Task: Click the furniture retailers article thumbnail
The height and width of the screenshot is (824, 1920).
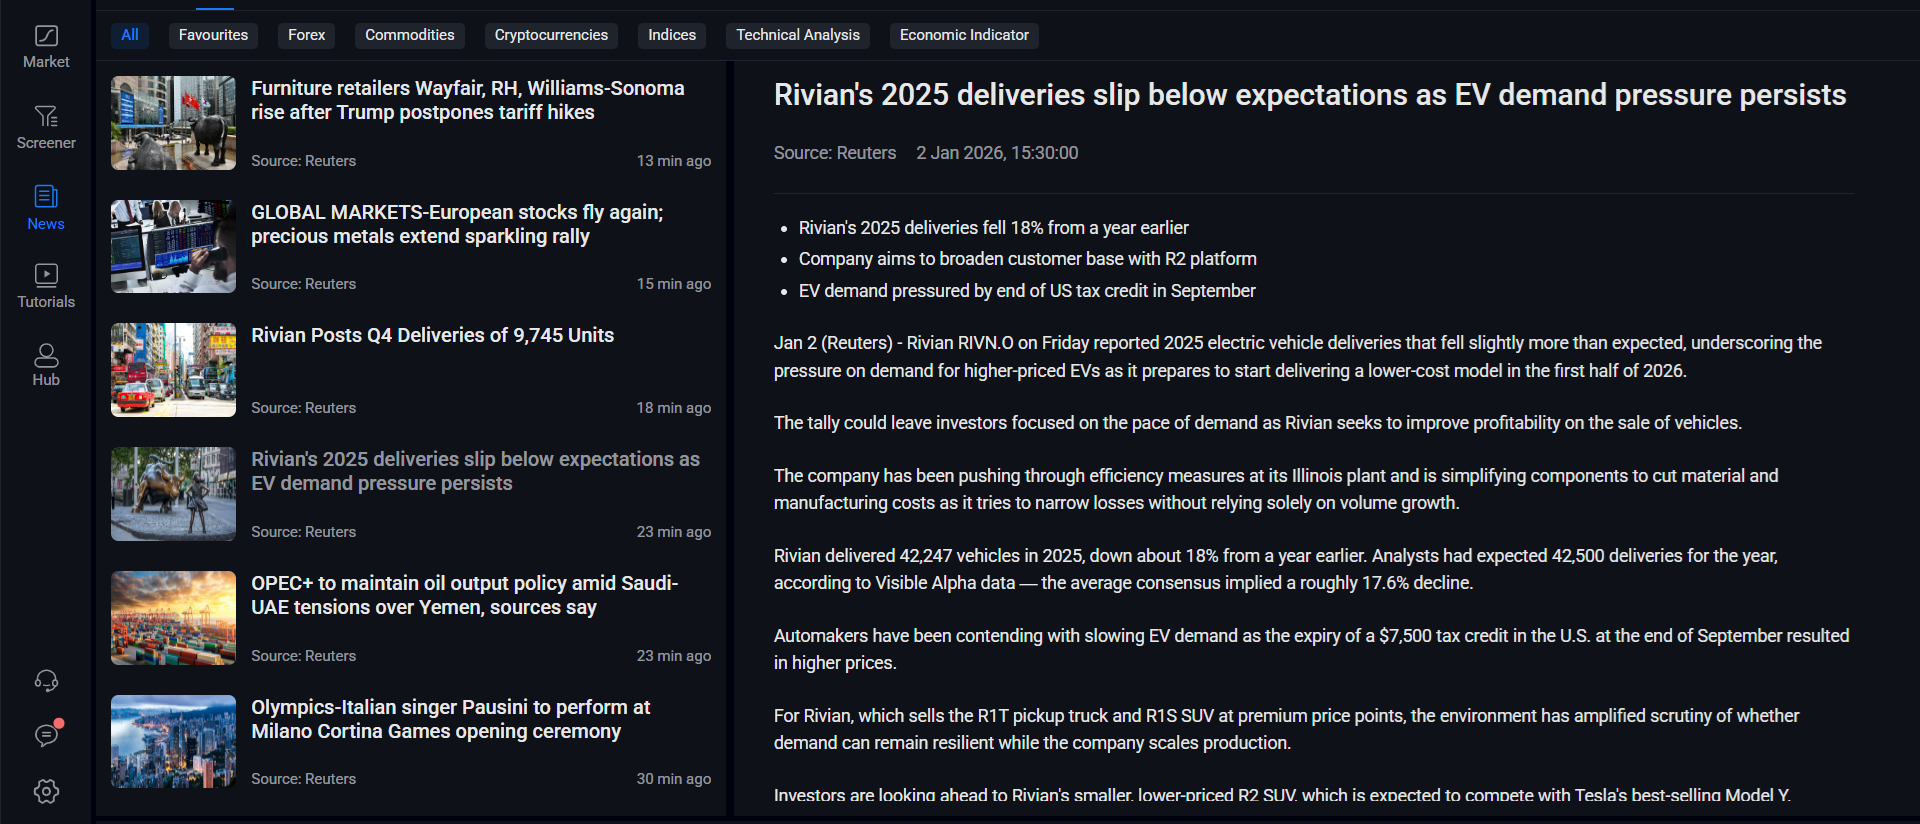Action: click(173, 123)
